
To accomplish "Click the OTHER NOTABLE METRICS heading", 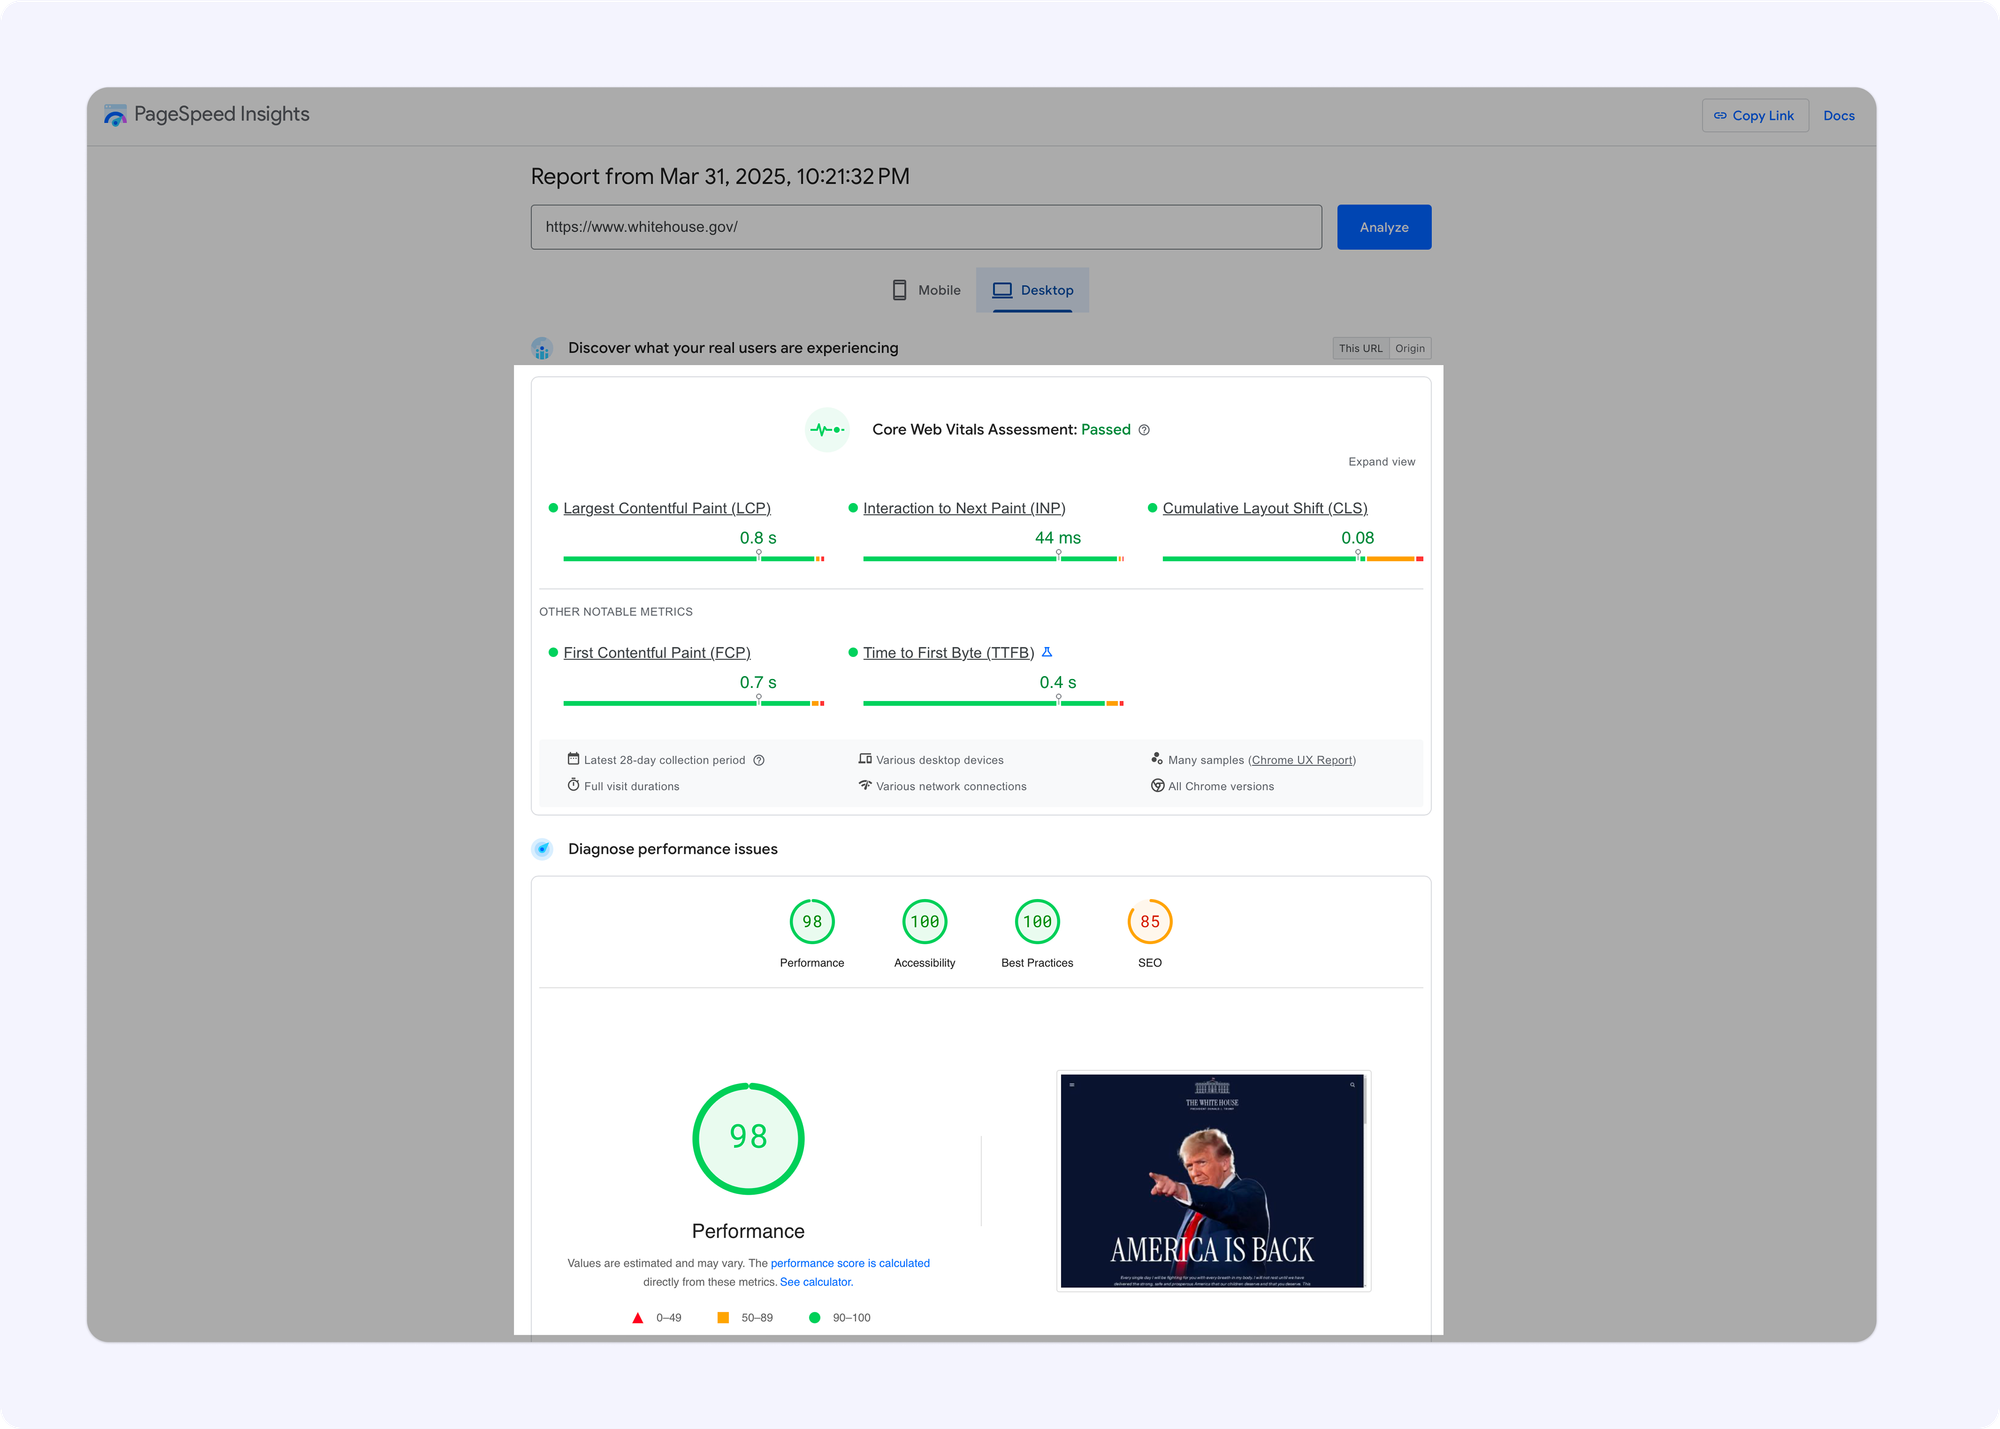I will pyautogui.click(x=616, y=612).
